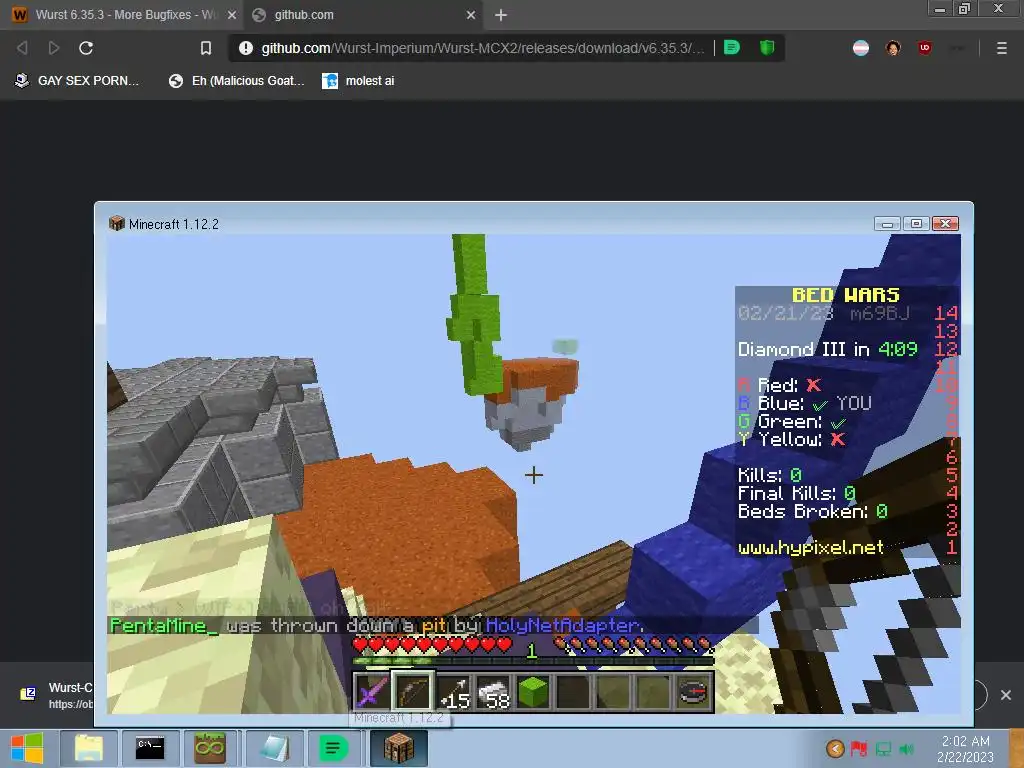Image resolution: width=1024 pixels, height=768 pixels.
Task: Select the arrows slot with 15
Action: pyautogui.click(x=453, y=692)
